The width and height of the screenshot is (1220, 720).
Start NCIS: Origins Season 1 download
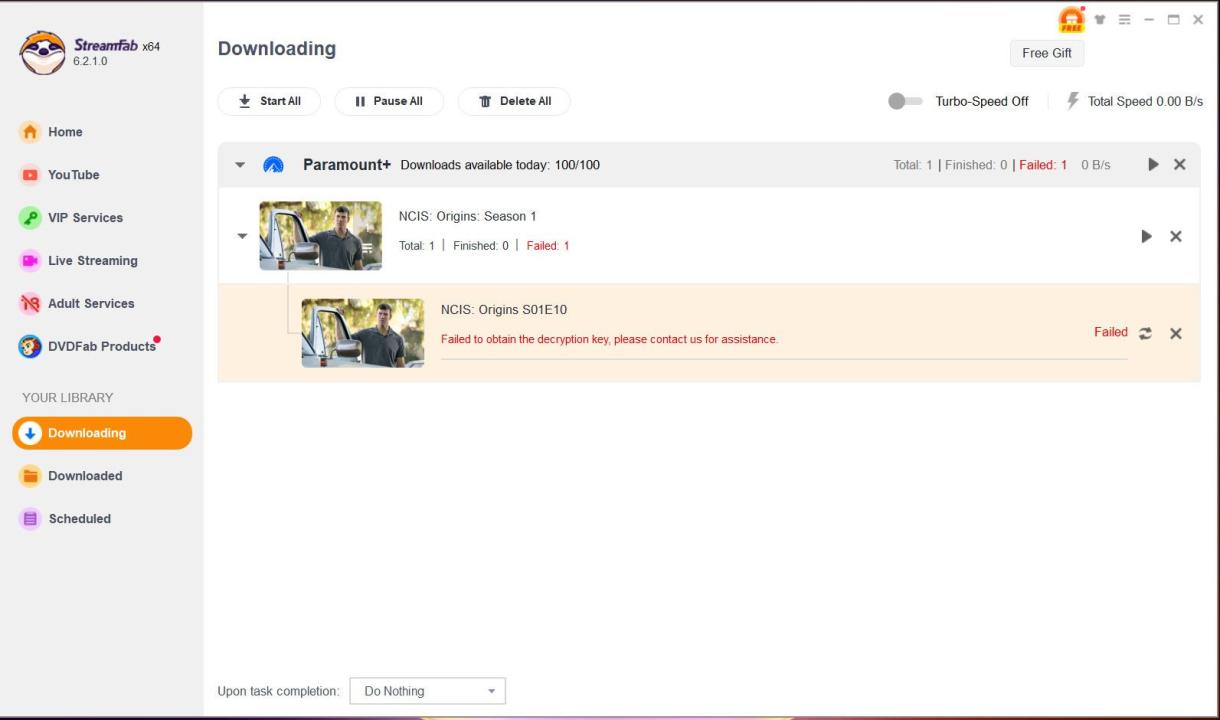(1147, 236)
